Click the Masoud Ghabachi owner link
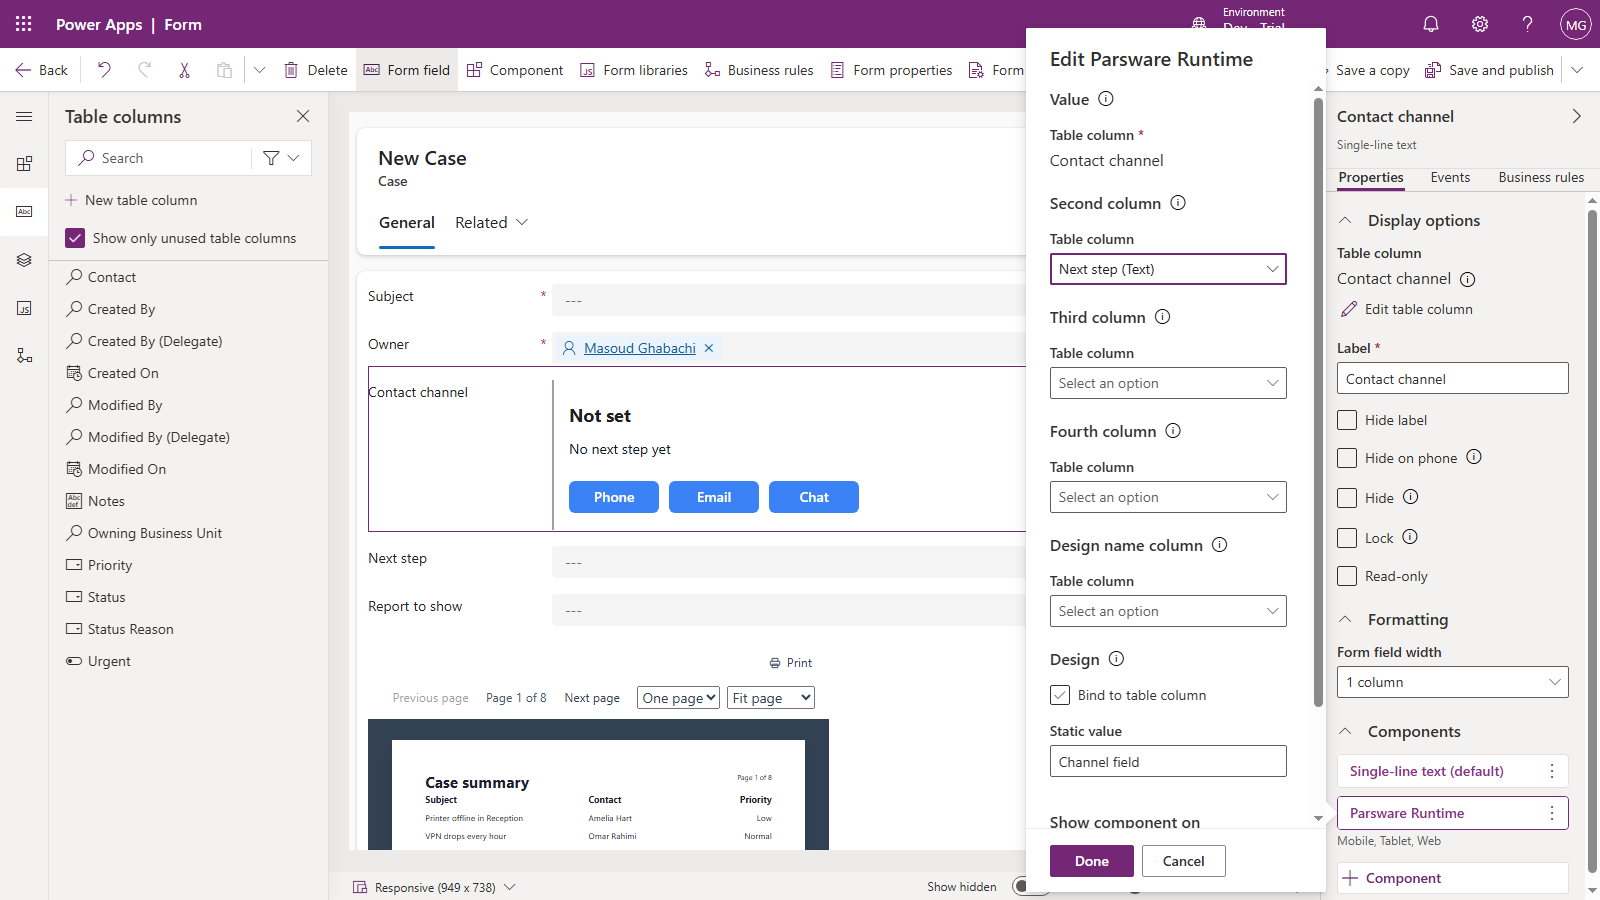The width and height of the screenshot is (1600, 900). pos(640,348)
